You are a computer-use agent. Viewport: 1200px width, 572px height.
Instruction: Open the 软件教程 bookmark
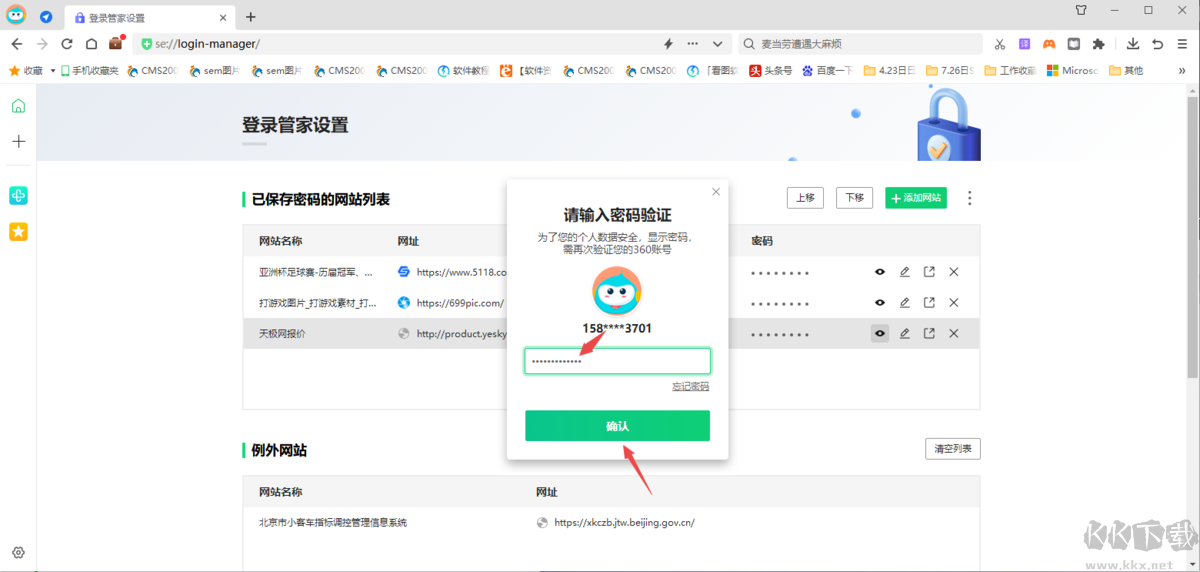pos(464,71)
